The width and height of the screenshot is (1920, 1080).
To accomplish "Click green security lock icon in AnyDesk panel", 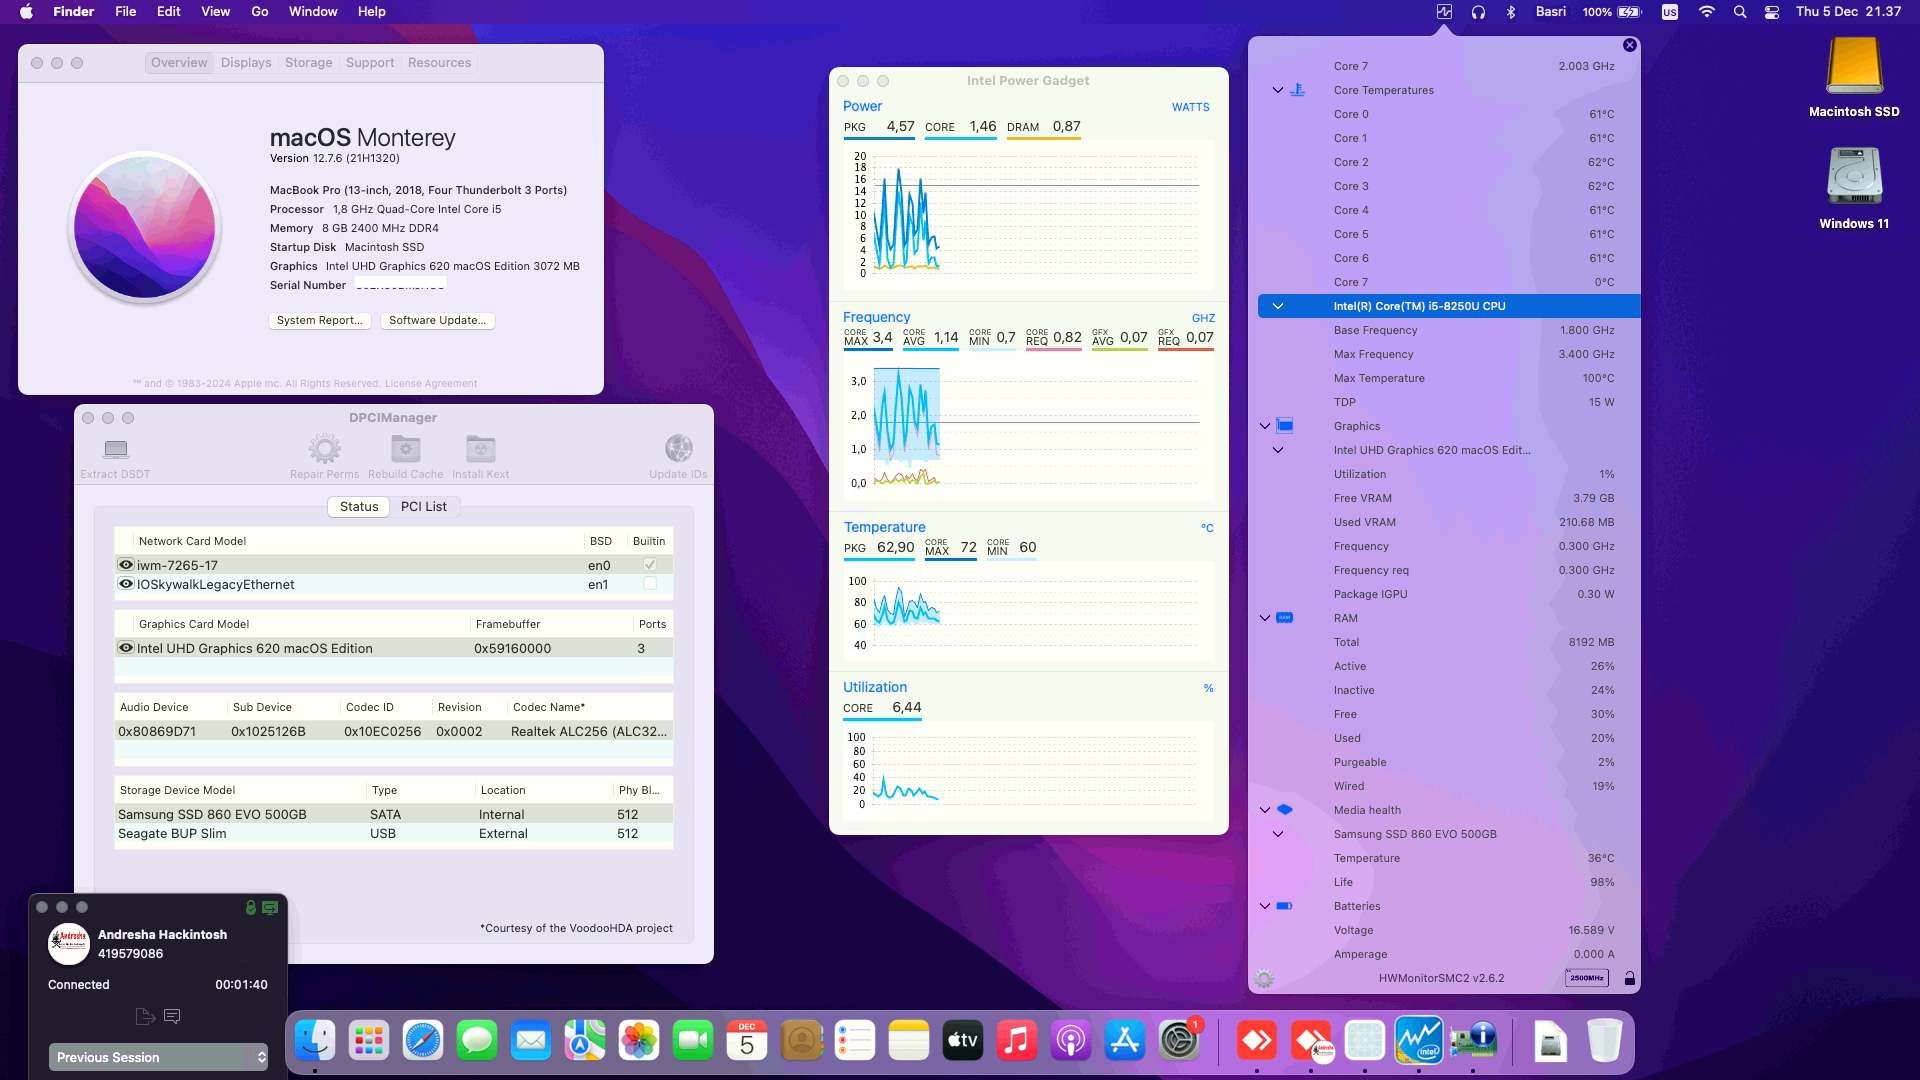I will (250, 908).
